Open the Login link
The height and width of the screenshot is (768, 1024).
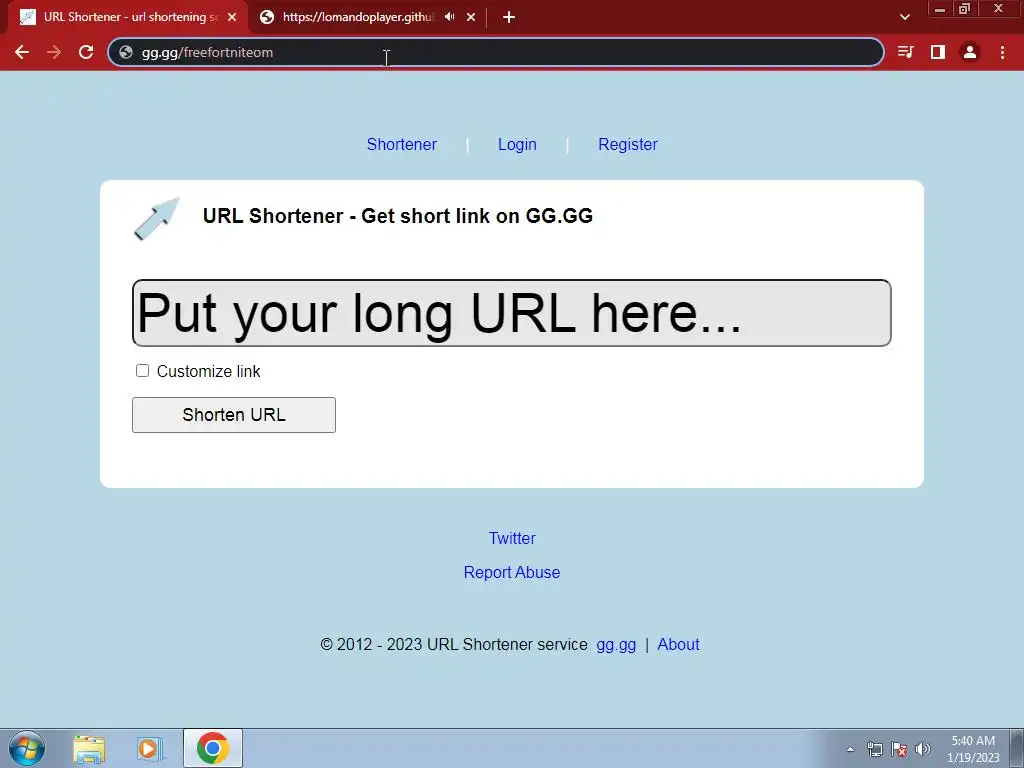[x=517, y=144]
